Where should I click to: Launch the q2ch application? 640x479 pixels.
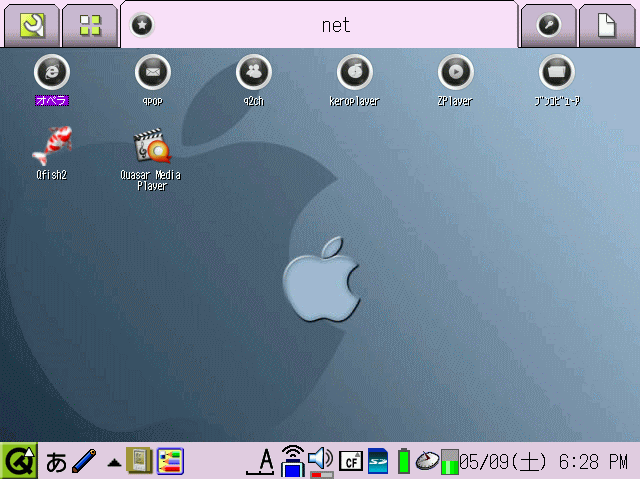(x=253, y=80)
